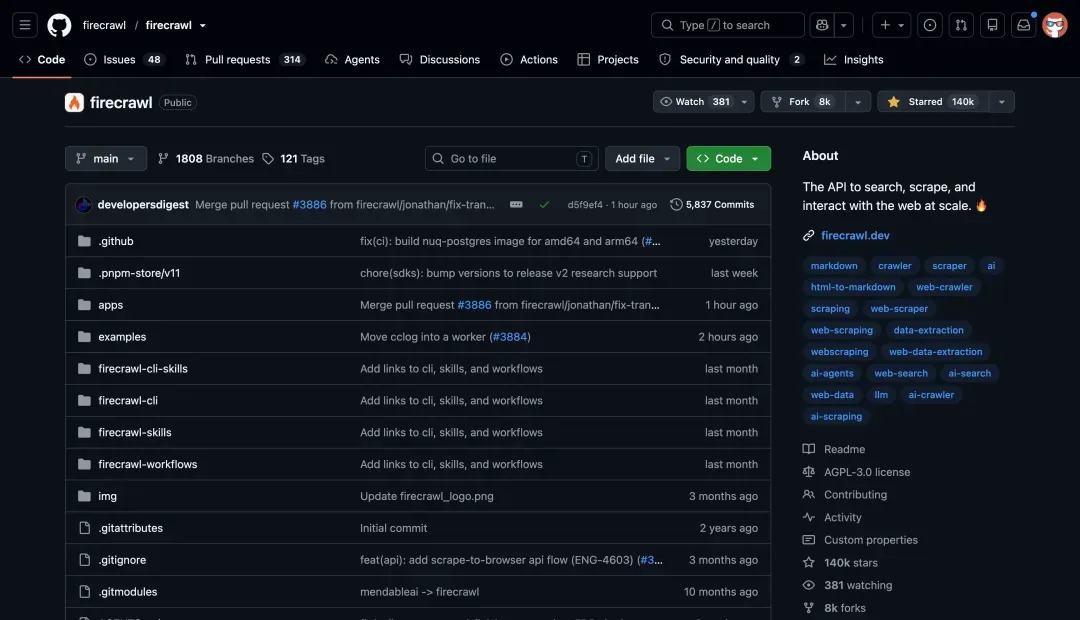Click the llm topic tag

[881, 395]
